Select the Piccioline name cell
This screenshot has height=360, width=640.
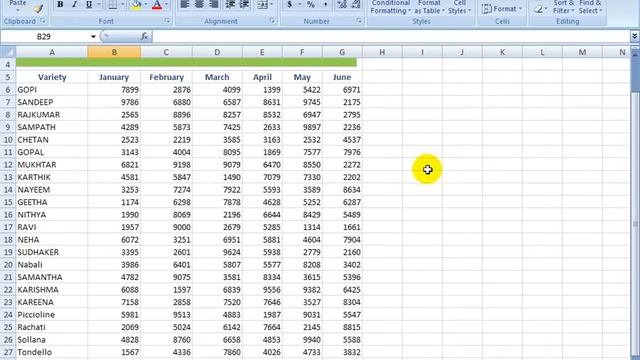52,315
